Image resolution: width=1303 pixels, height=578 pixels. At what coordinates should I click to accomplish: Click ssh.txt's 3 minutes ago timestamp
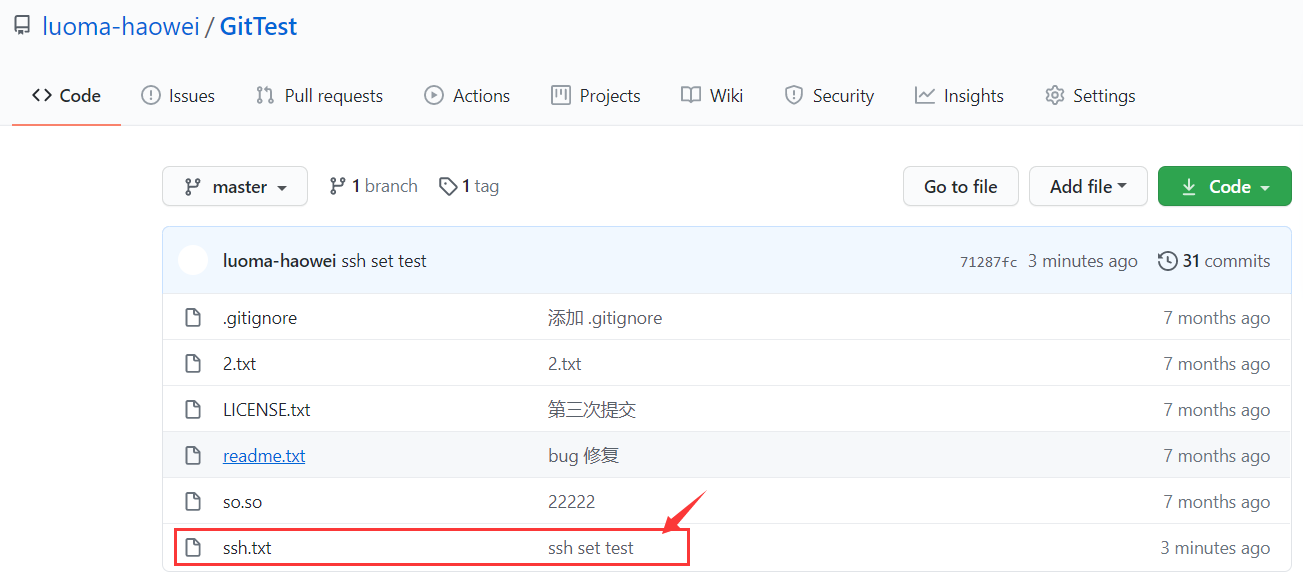pyautogui.click(x=1215, y=548)
